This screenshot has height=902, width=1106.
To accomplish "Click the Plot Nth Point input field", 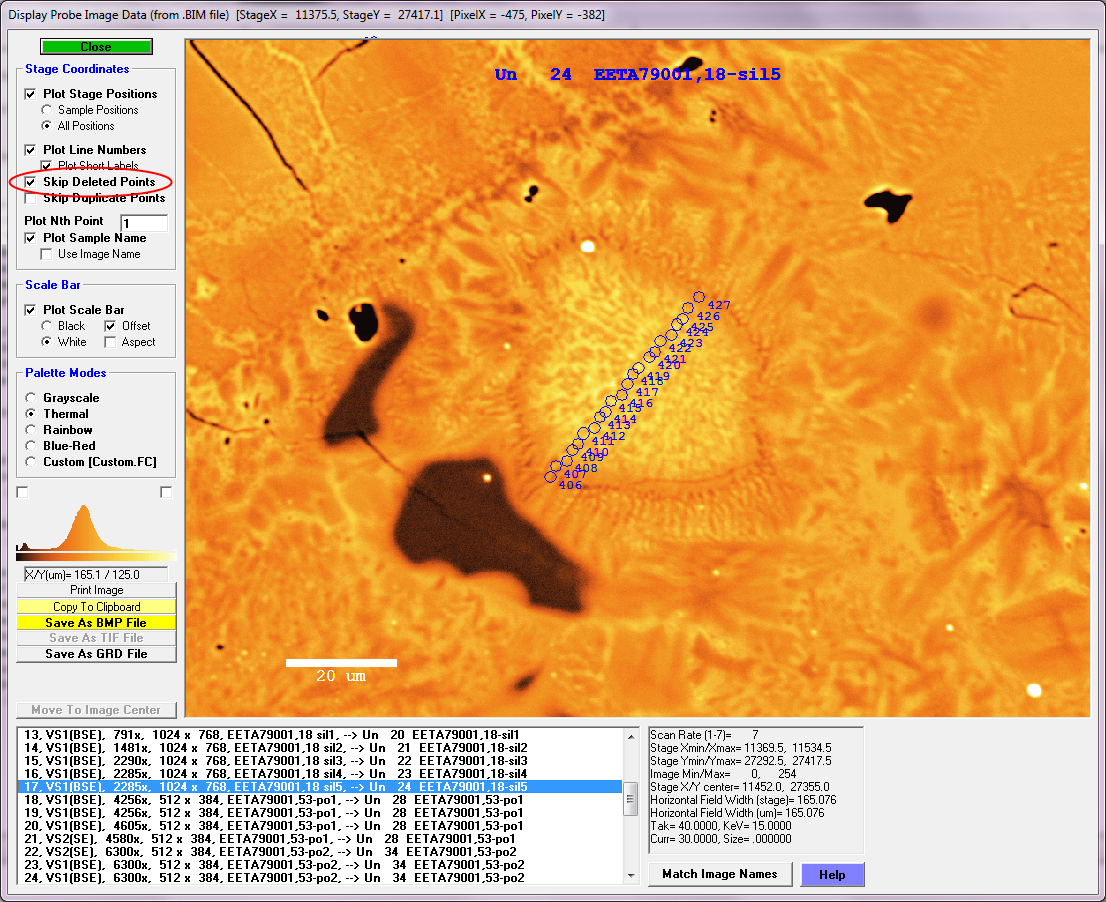I will [x=143, y=223].
